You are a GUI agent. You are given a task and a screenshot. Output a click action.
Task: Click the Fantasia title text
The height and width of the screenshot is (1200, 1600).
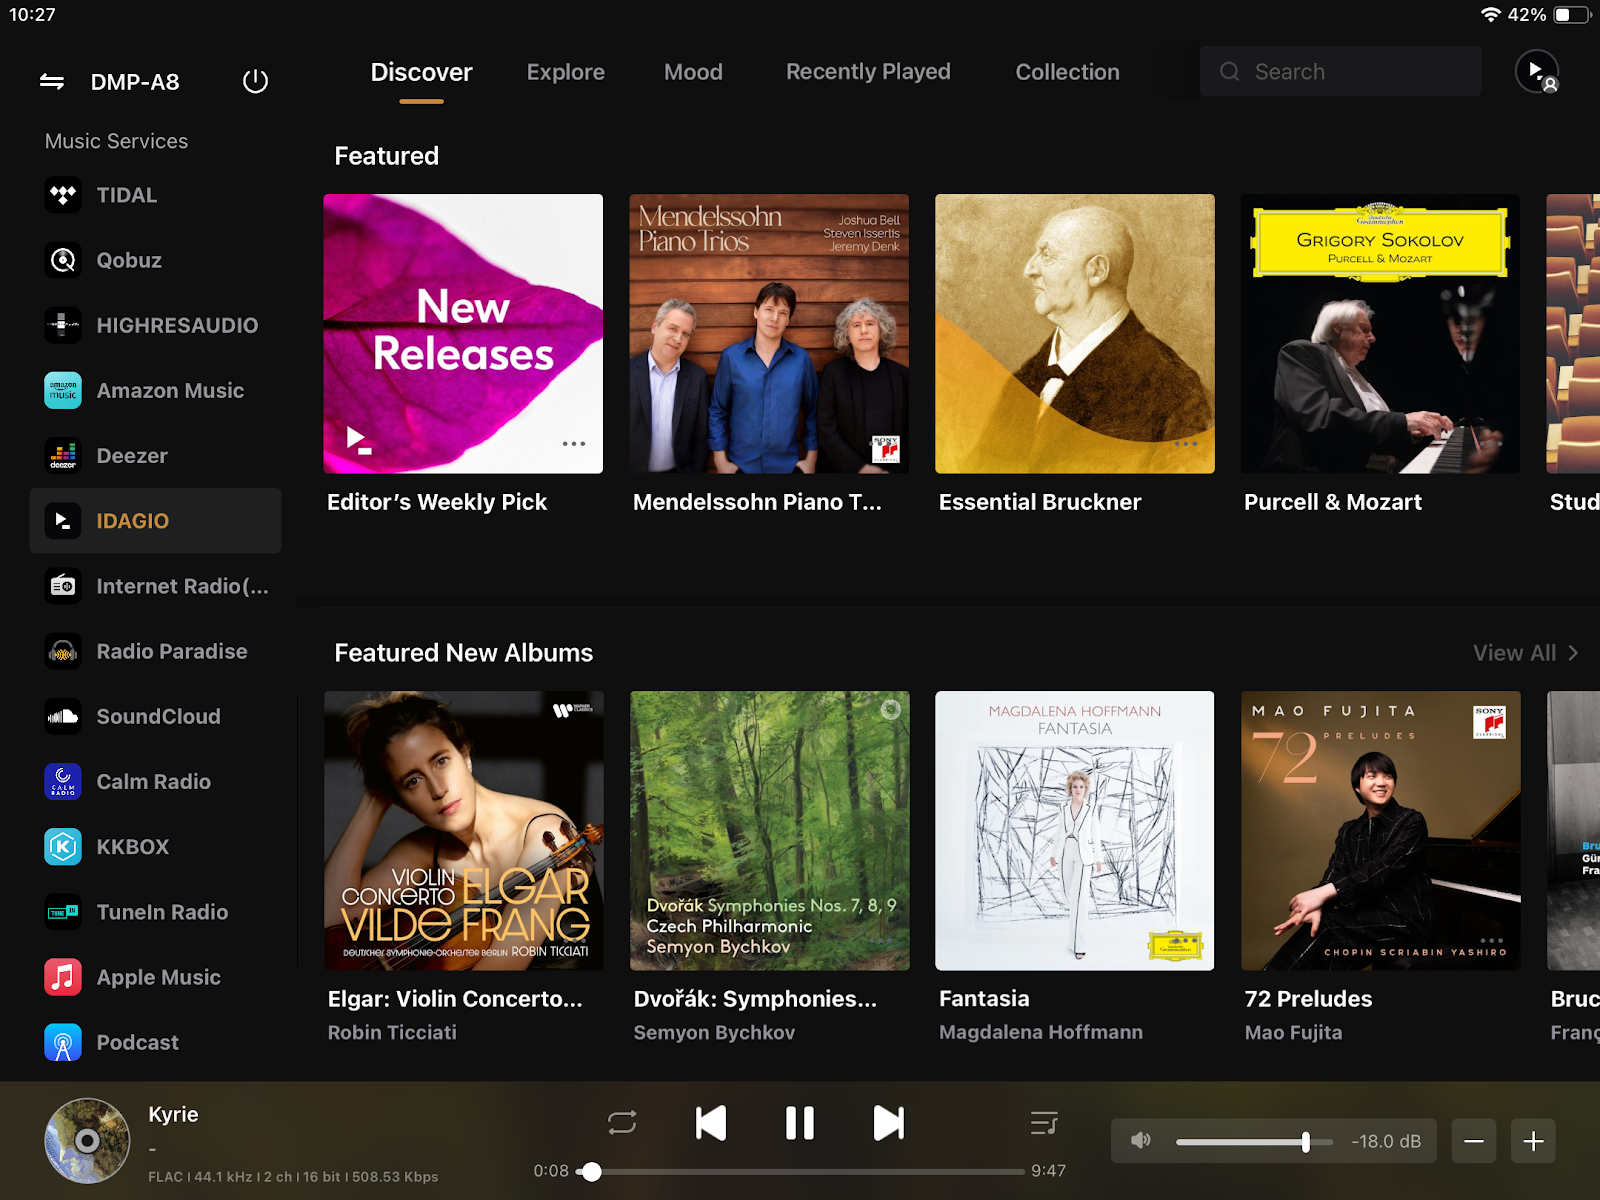984,999
